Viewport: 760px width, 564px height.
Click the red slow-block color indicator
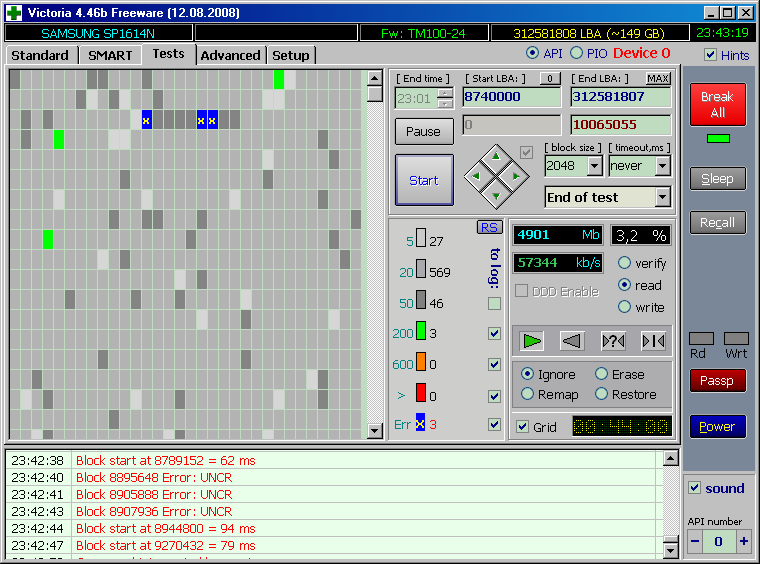(421, 392)
